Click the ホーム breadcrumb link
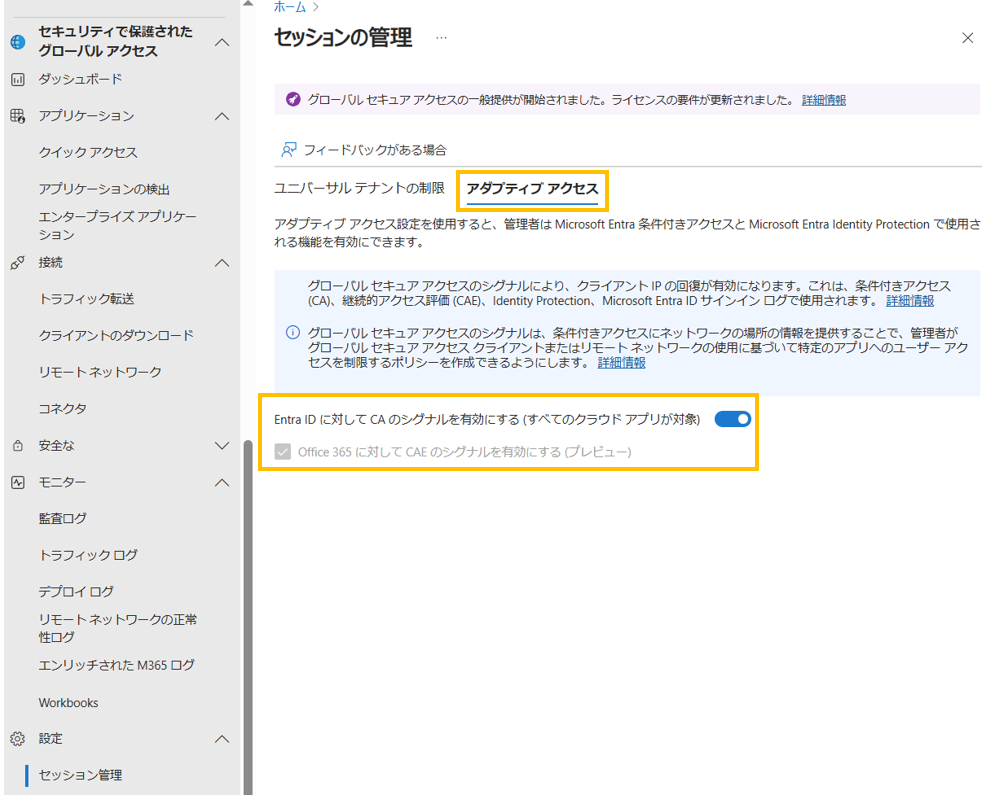The width and height of the screenshot is (985, 799). (290, 7)
